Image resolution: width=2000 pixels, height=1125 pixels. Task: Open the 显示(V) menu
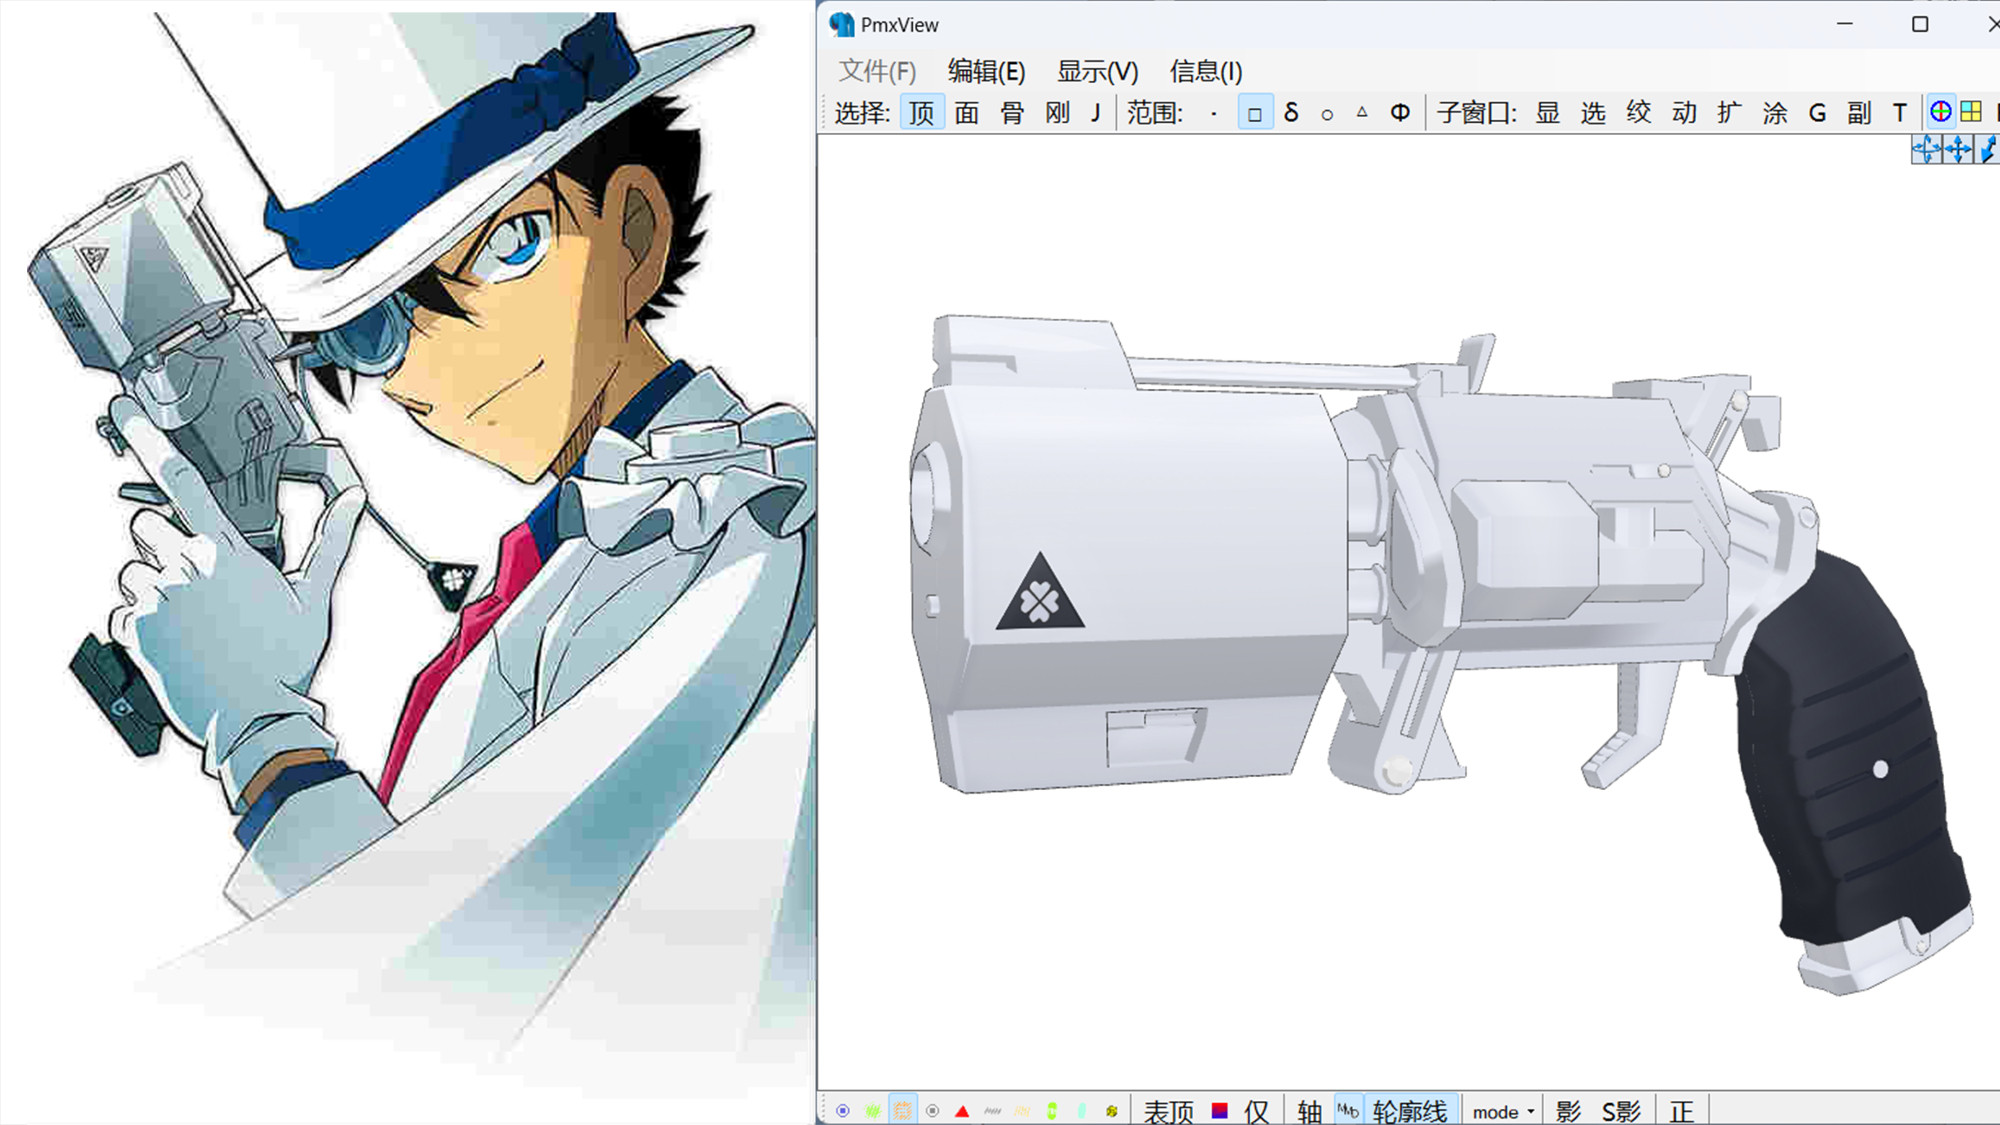(x=1097, y=71)
